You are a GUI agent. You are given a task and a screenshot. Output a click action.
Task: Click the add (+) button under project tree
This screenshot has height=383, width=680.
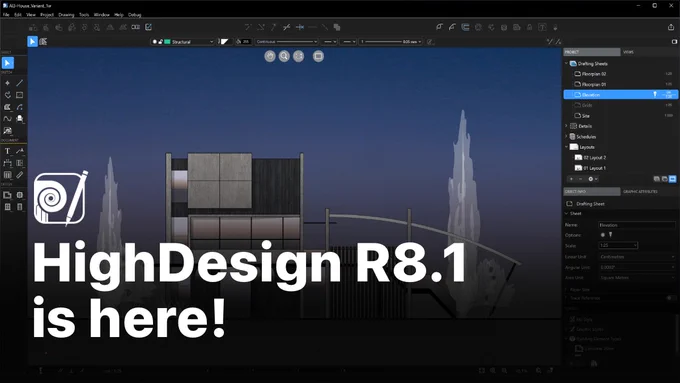(571, 179)
